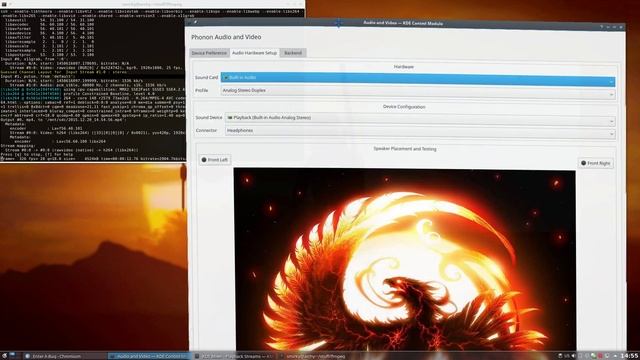Click the phoenix speaker placement image

pyautogui.click(x=404, y=260)
